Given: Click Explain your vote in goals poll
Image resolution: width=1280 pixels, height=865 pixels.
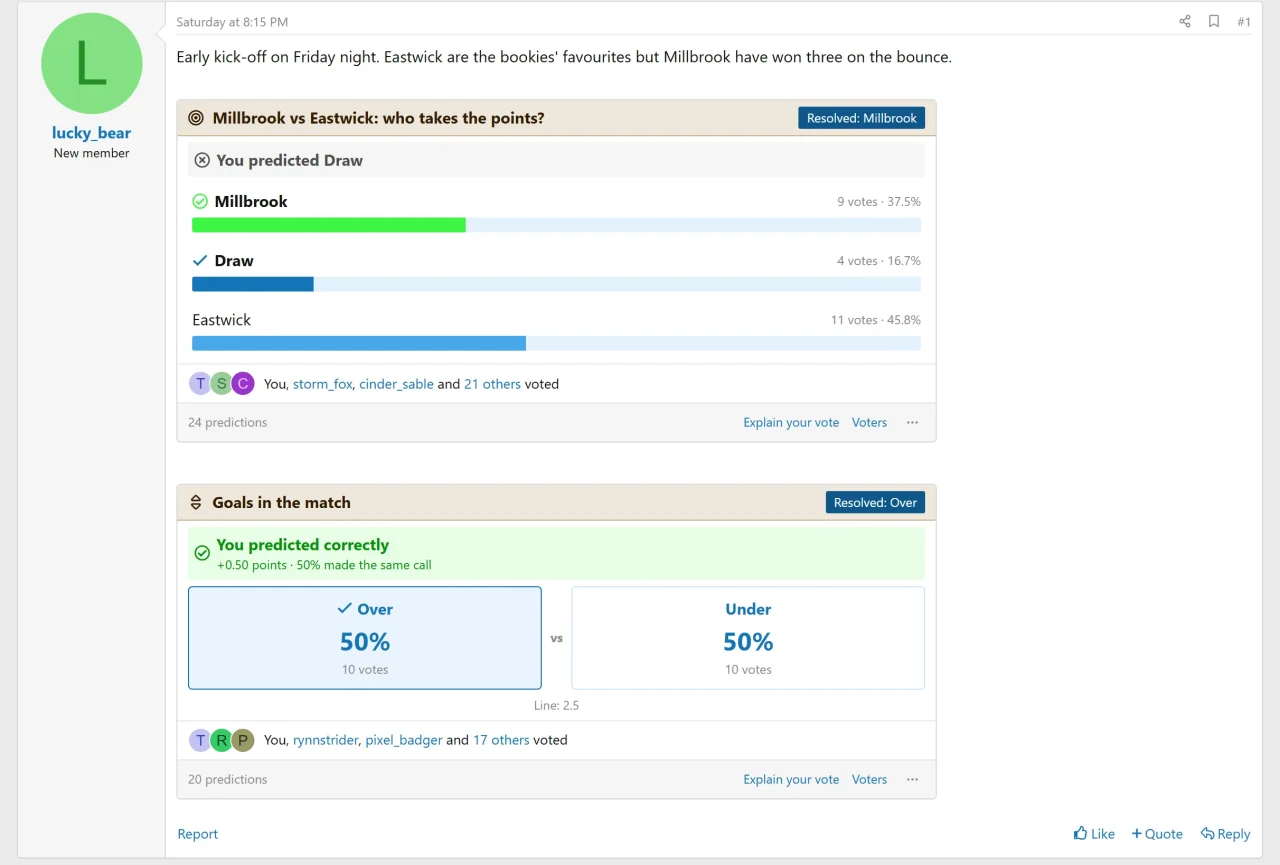Looking at the screenshot, I should point(791,780).
